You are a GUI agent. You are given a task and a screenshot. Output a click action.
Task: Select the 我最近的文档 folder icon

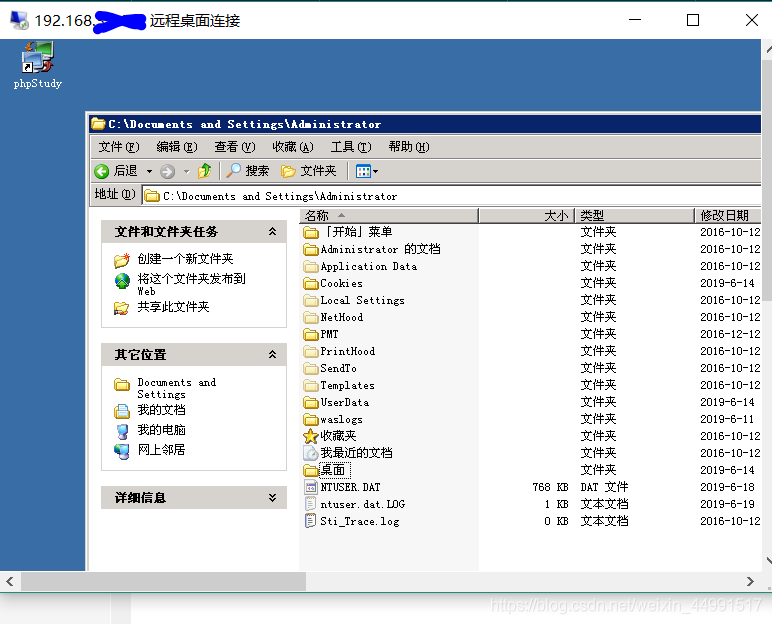(x=311, y=453)
